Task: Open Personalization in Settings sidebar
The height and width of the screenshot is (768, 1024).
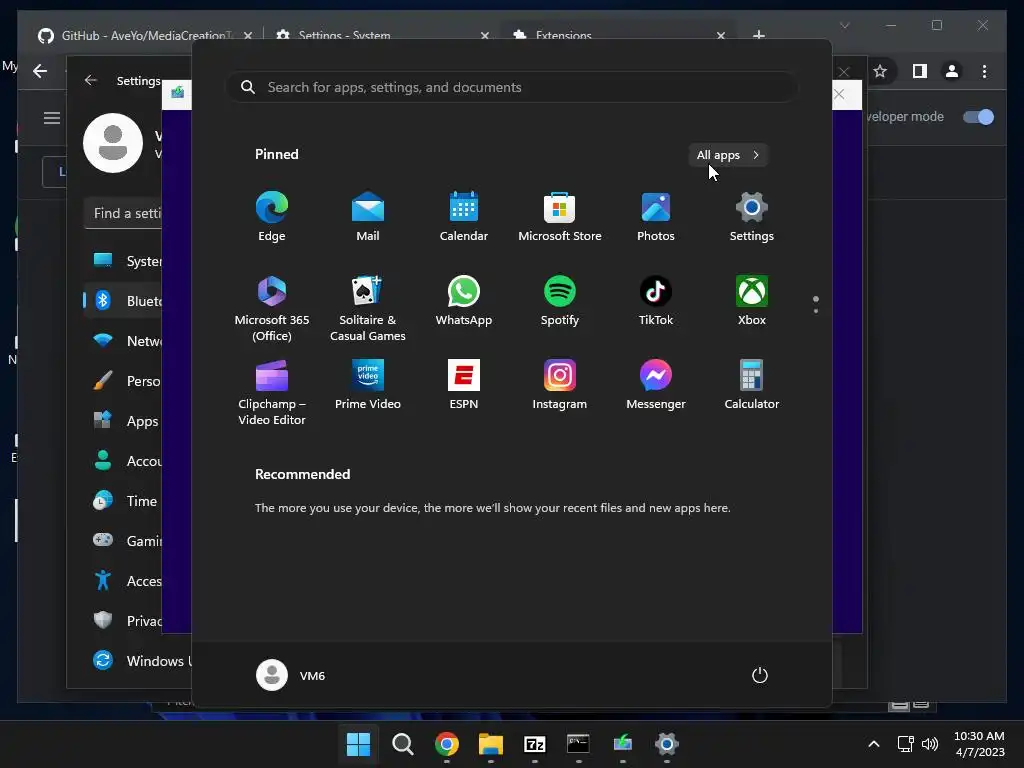Action: point(123,381)
